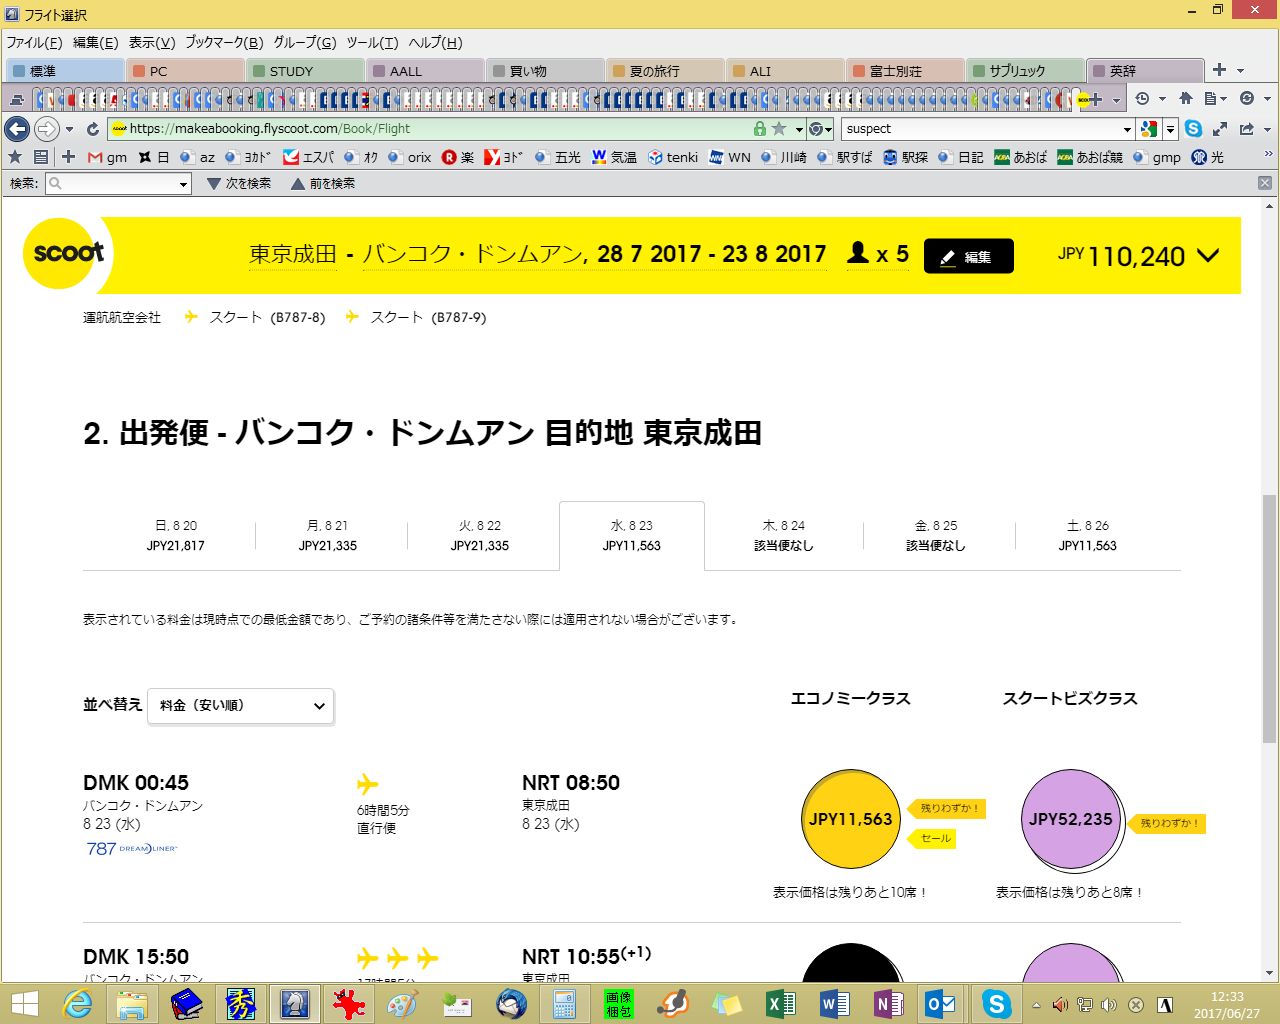Open Thunderbird from the taskbar
Viewport: 1280px width, 1024px height.
510,1003
